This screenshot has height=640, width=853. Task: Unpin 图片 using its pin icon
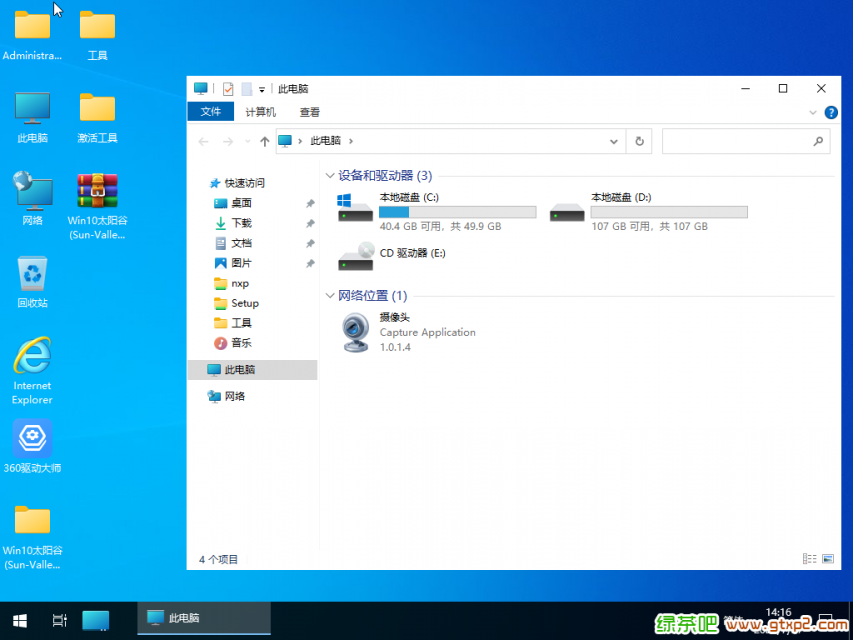310,263
